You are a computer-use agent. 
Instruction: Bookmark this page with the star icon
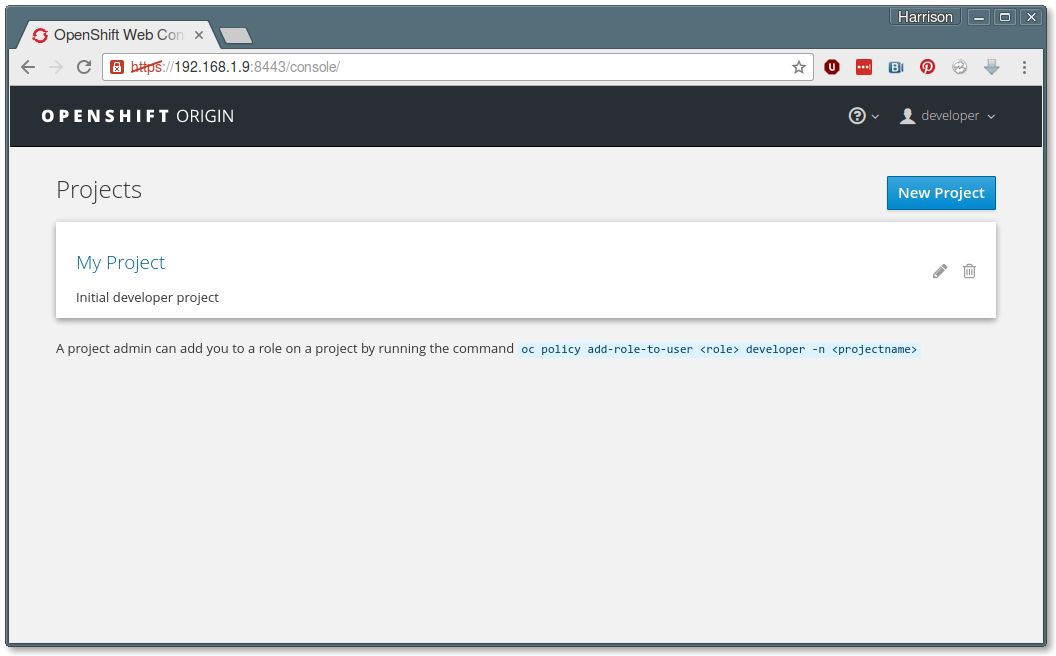point(799,67)
